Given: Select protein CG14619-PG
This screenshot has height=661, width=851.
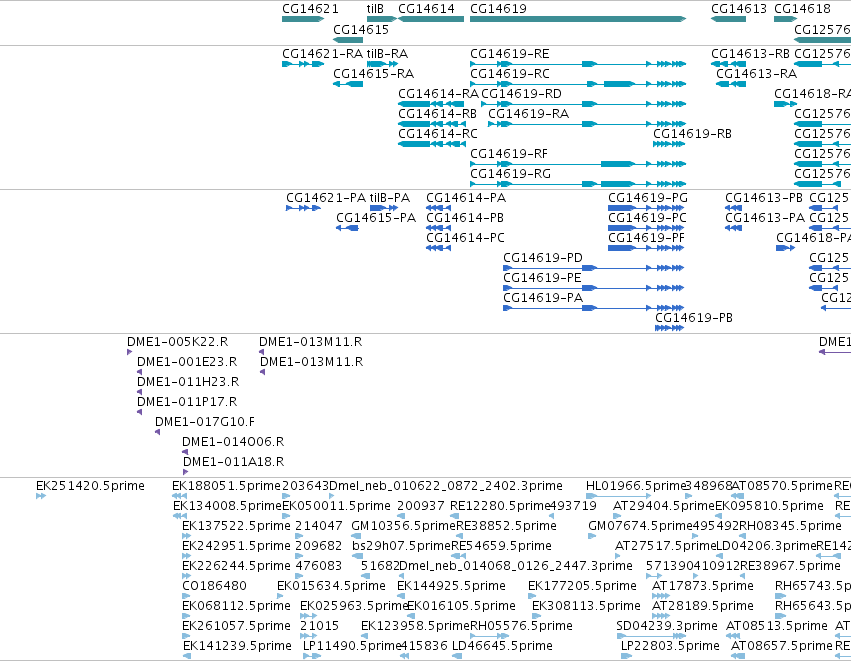Looking at the screenshot, I should pyautogui.click(x=646, y=208).
